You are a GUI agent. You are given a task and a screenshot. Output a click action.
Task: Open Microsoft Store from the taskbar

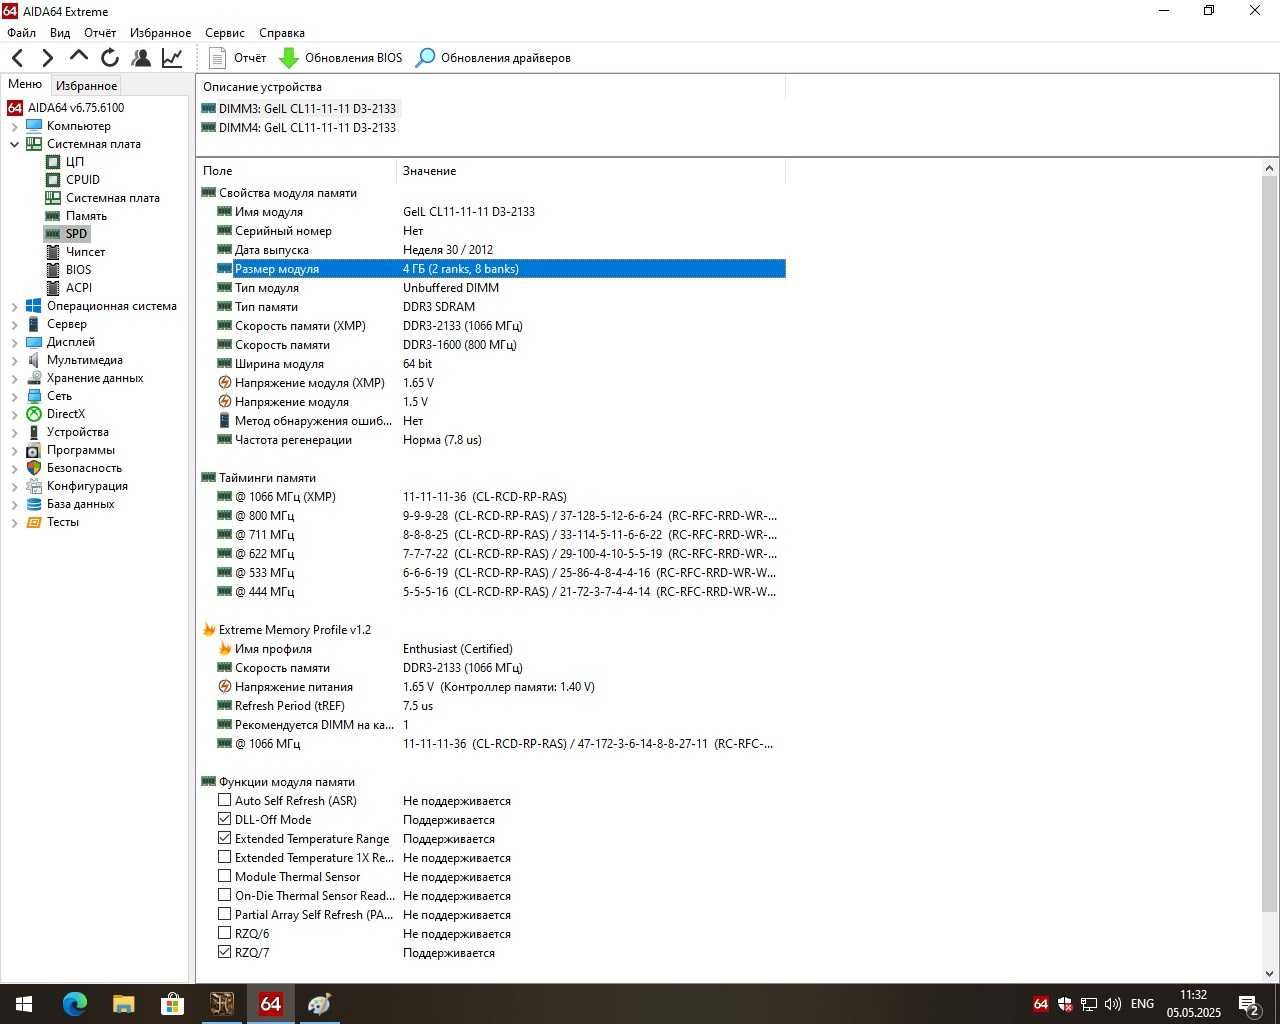pos(172,1003)
